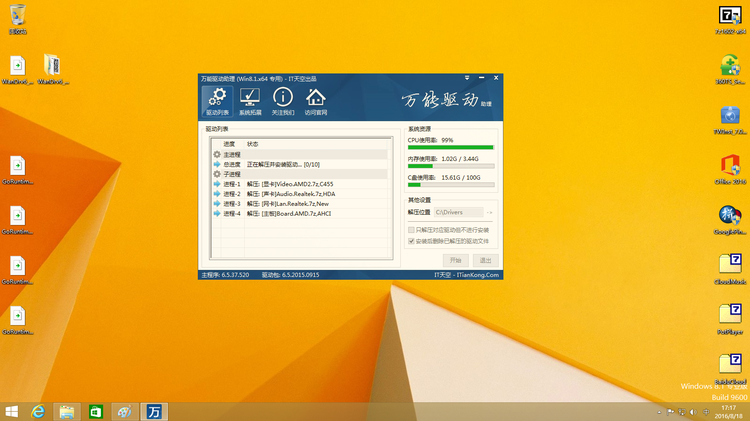Image resolution: width=750 pixels, height=421 pixels.
Task: Select the PotPlayer desktop icon
Action: coord(730,320)
